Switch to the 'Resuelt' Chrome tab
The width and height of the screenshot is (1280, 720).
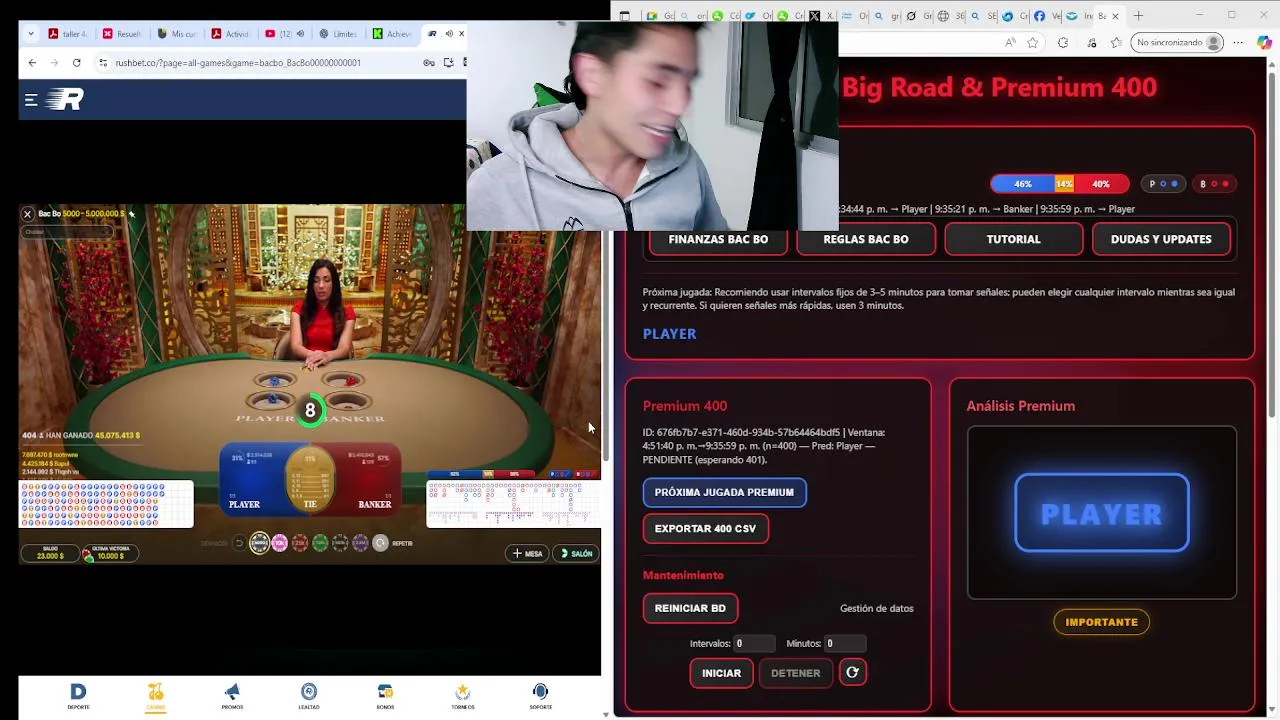tap(123, 34)
